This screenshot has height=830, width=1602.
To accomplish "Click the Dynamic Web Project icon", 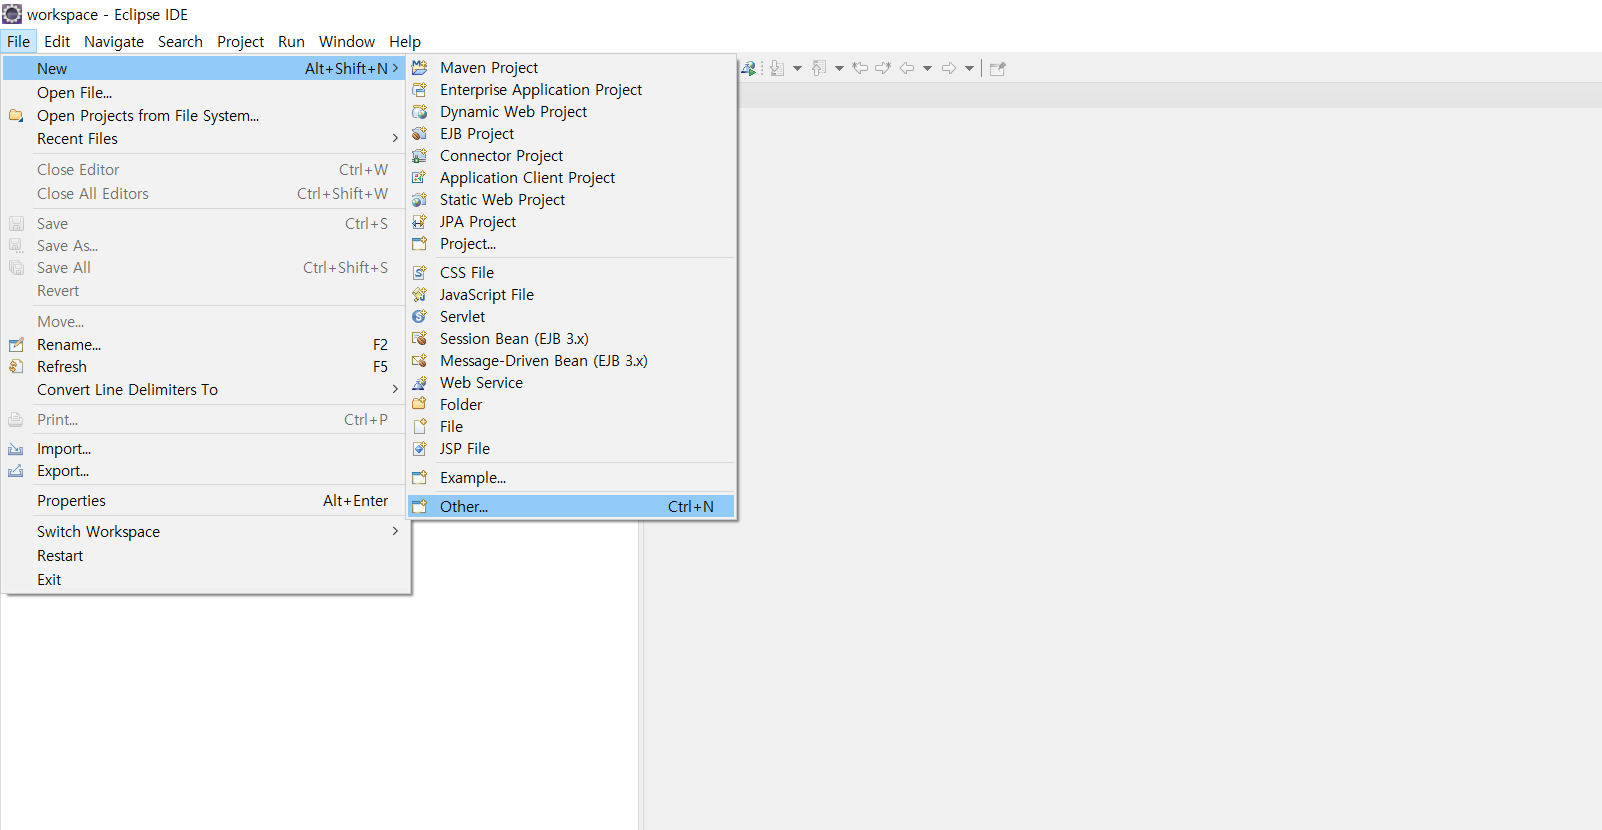I will click(x=420, y=111).
